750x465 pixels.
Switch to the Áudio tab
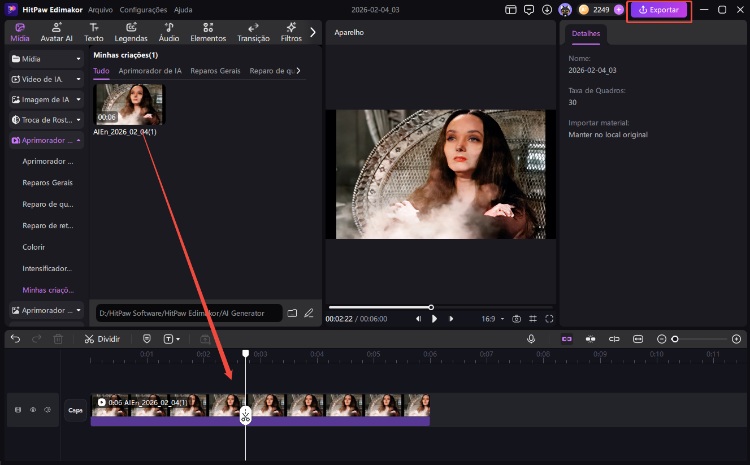click(169, 33)
